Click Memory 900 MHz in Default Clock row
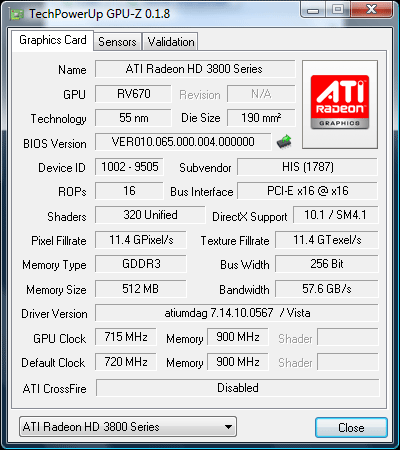 pyautogui.click(x=238, y=362)
